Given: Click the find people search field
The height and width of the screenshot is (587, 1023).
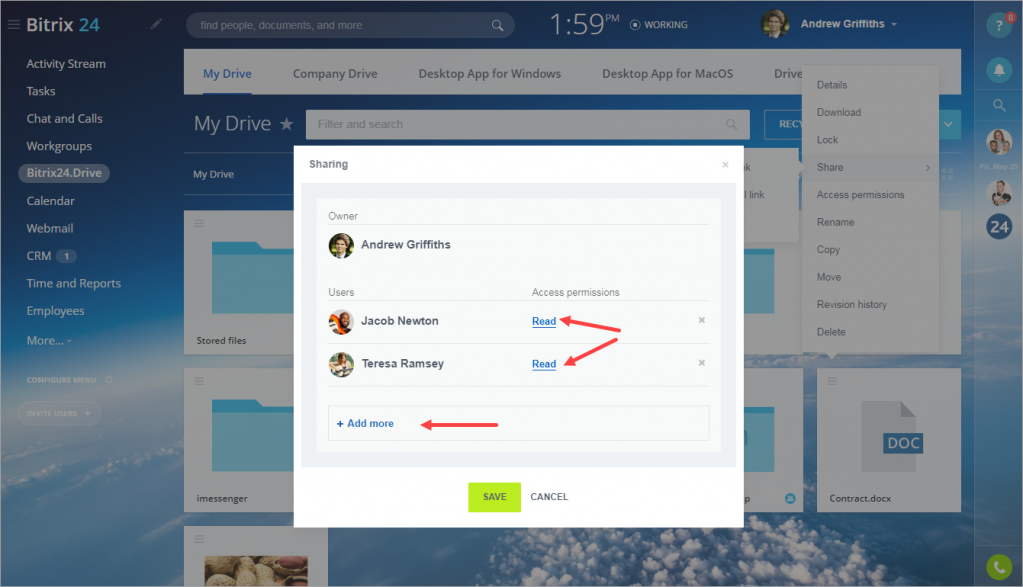Looking at the screenshot, I should [x=350, y=25].
